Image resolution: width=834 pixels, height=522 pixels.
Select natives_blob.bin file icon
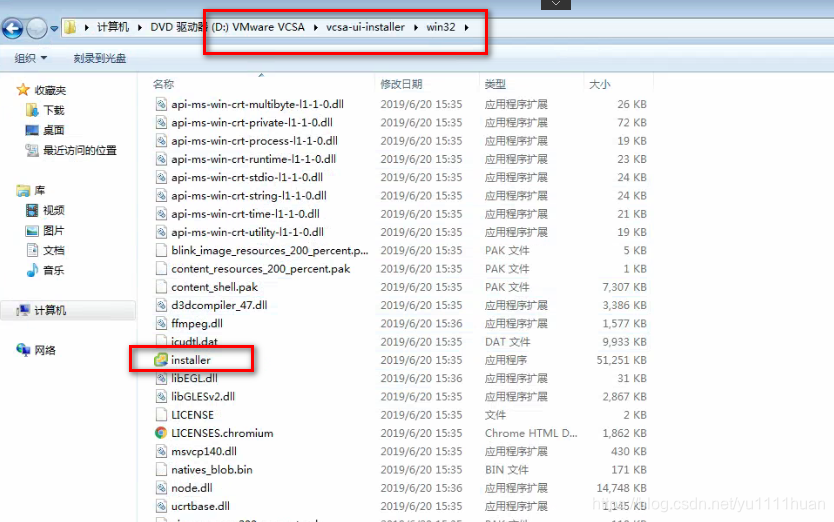[x=161, y=470]
